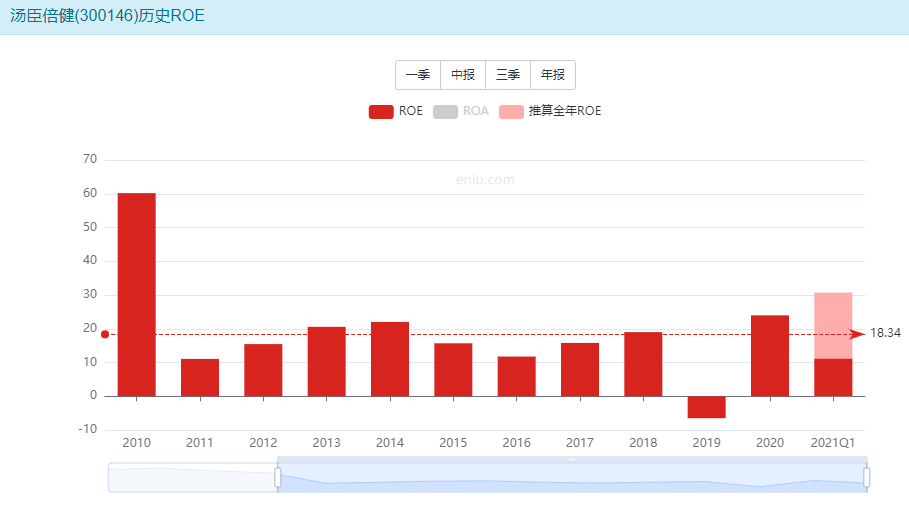Click the red dot starting the average line
This screenshot has width=909, height=505.
(105, 335)
